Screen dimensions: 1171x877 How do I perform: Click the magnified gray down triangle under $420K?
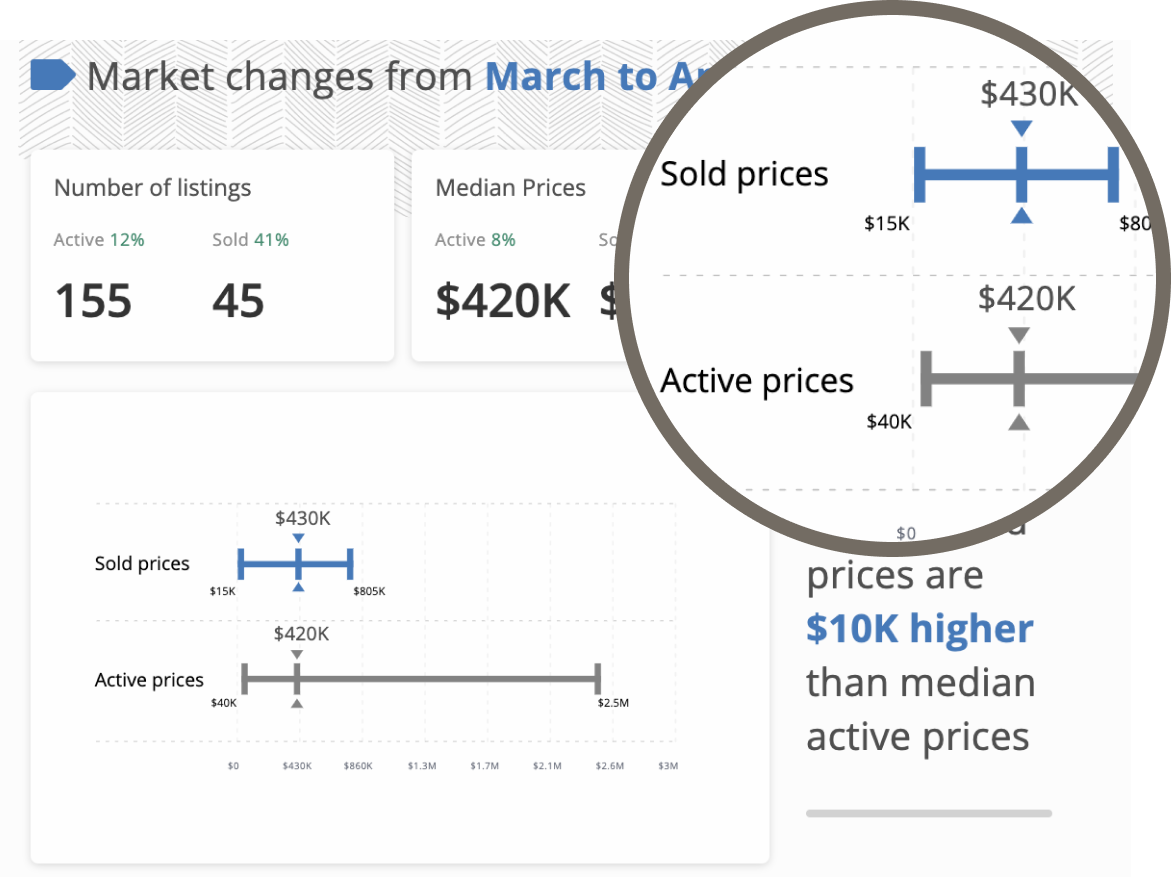click(x=1018, y=335)
